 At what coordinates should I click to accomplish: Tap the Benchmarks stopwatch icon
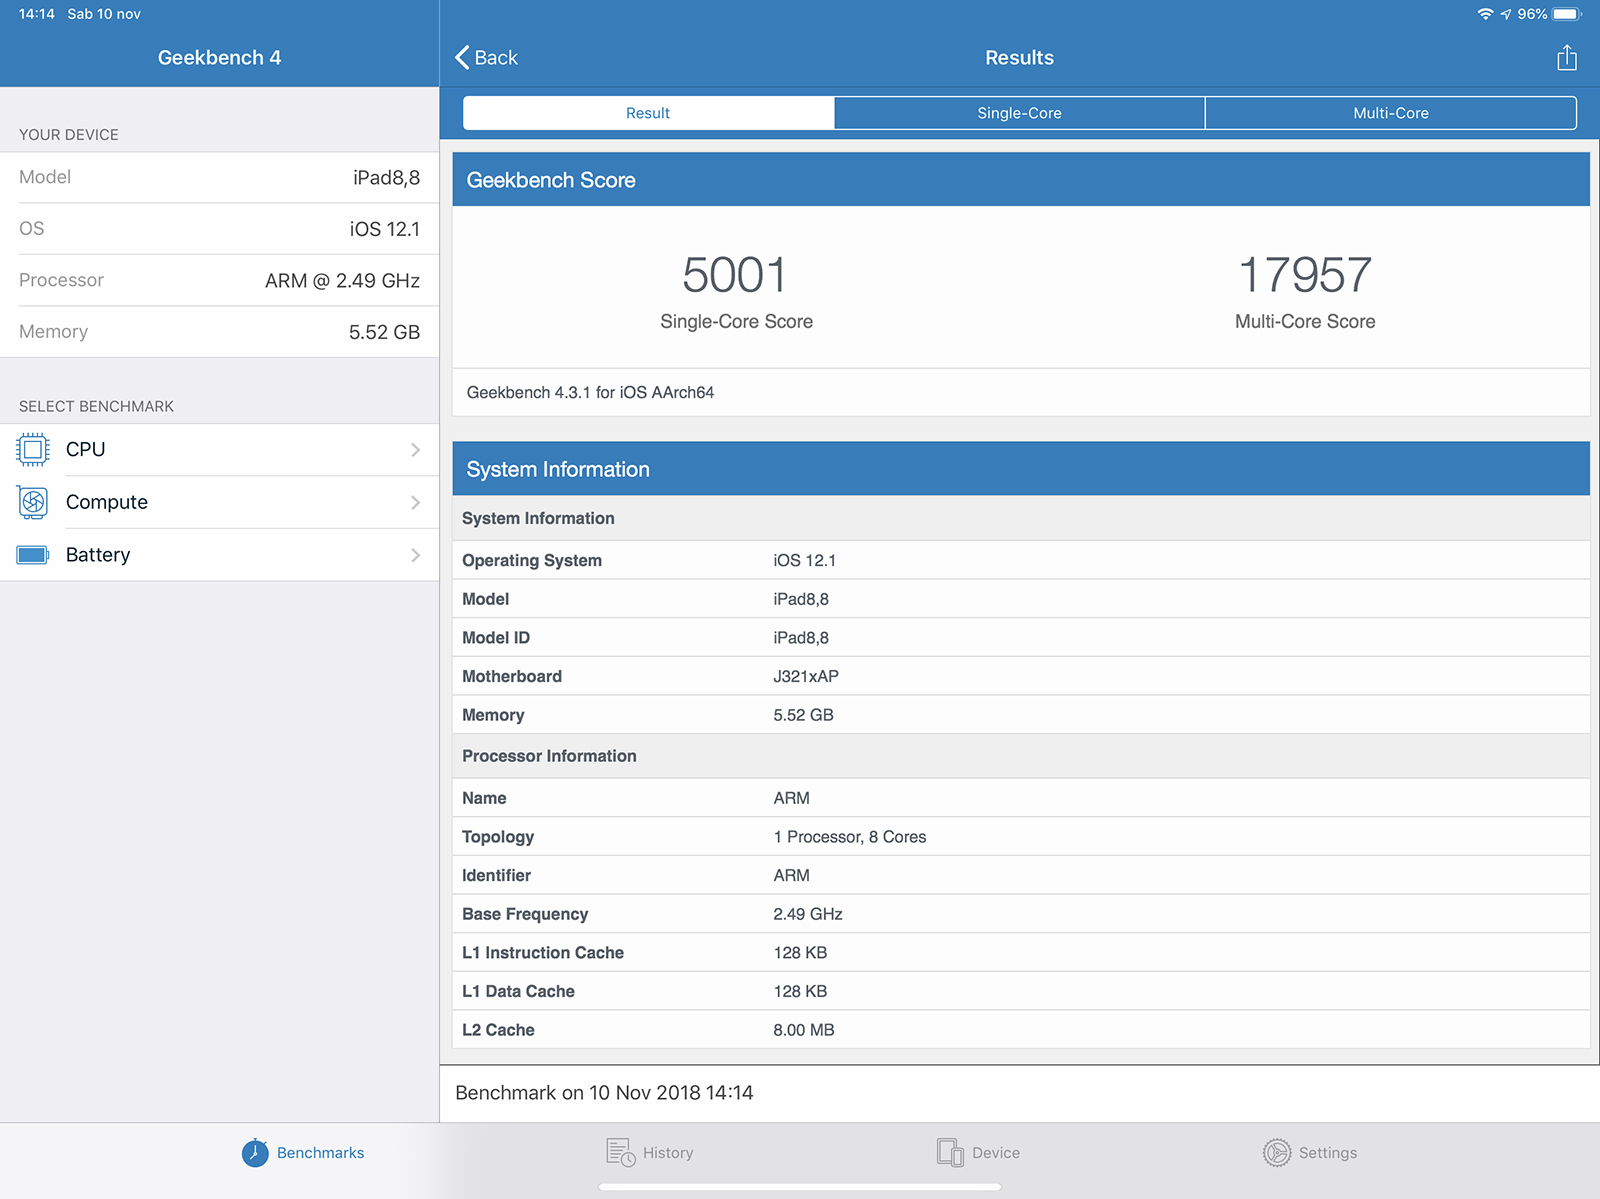coord(255,1153)
